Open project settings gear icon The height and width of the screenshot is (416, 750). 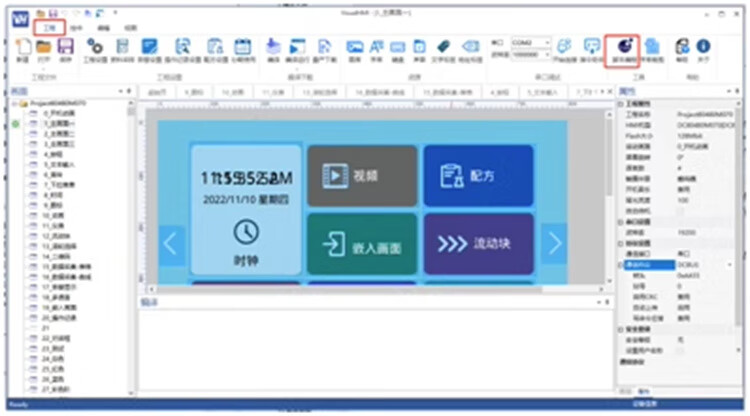point(96,47)
